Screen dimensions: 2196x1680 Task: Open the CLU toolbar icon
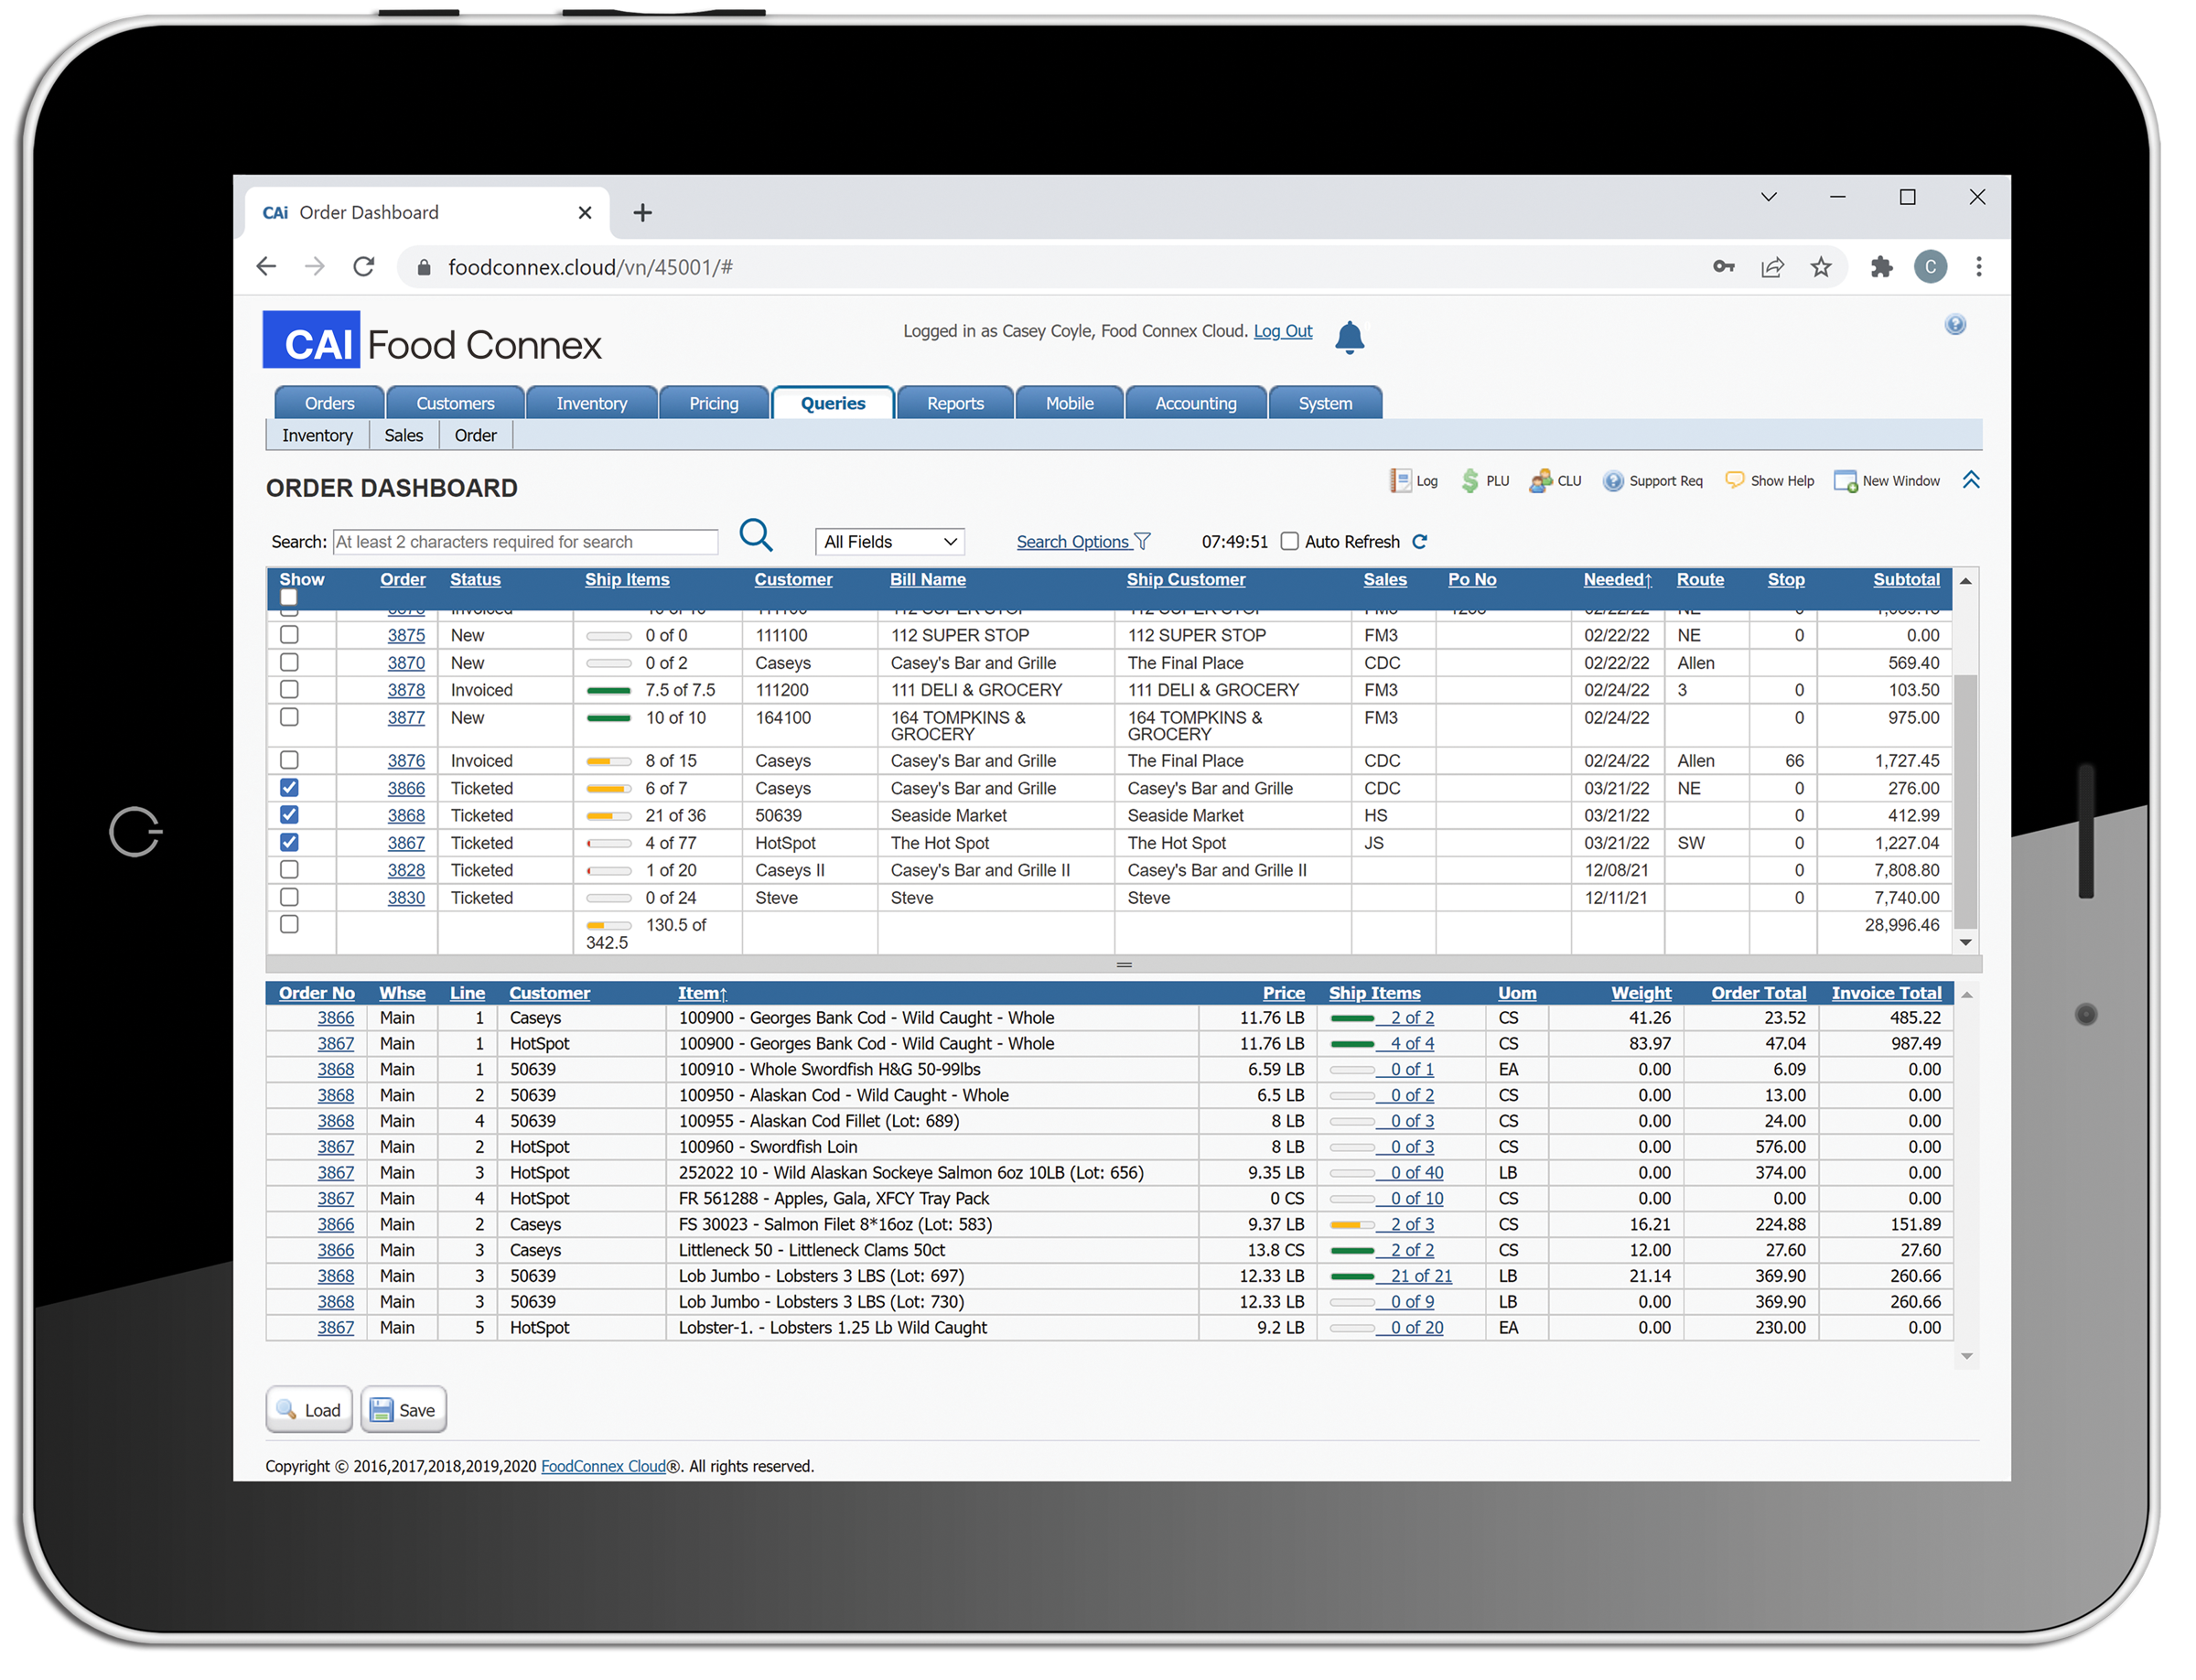(1540, 481)
